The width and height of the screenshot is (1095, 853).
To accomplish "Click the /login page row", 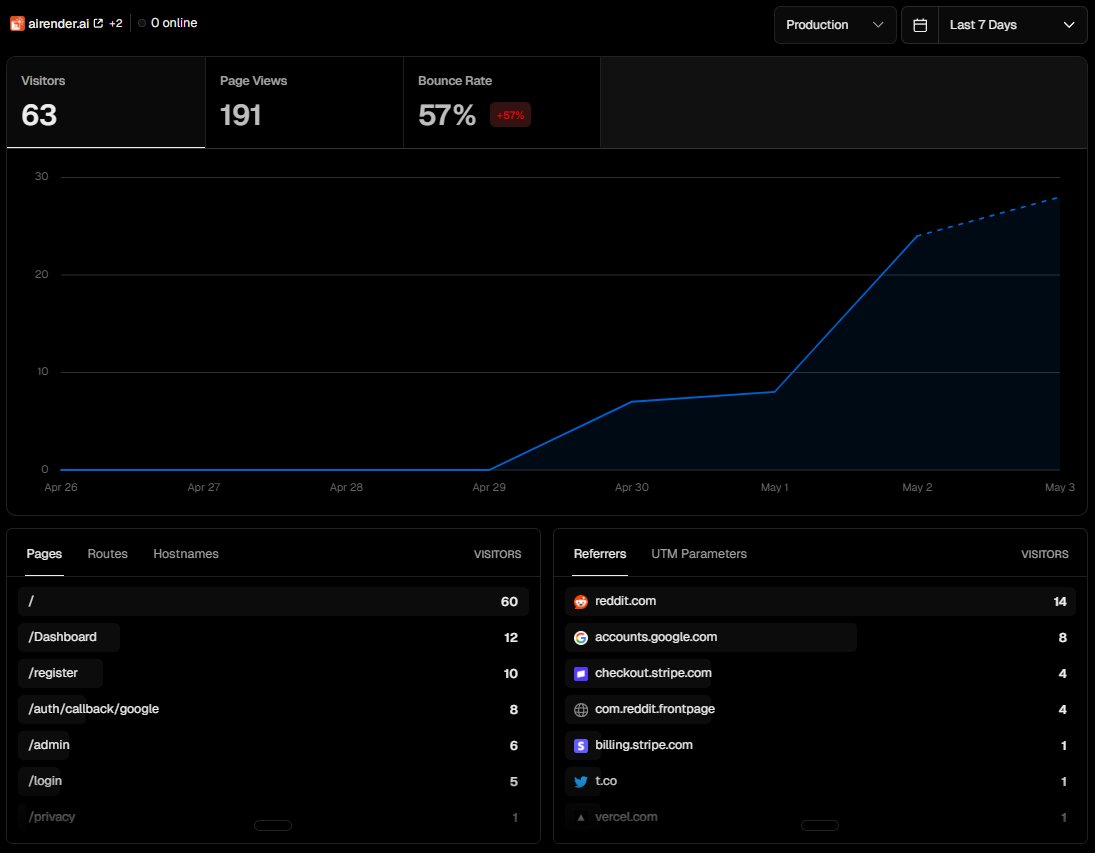I will pos(273,781).
